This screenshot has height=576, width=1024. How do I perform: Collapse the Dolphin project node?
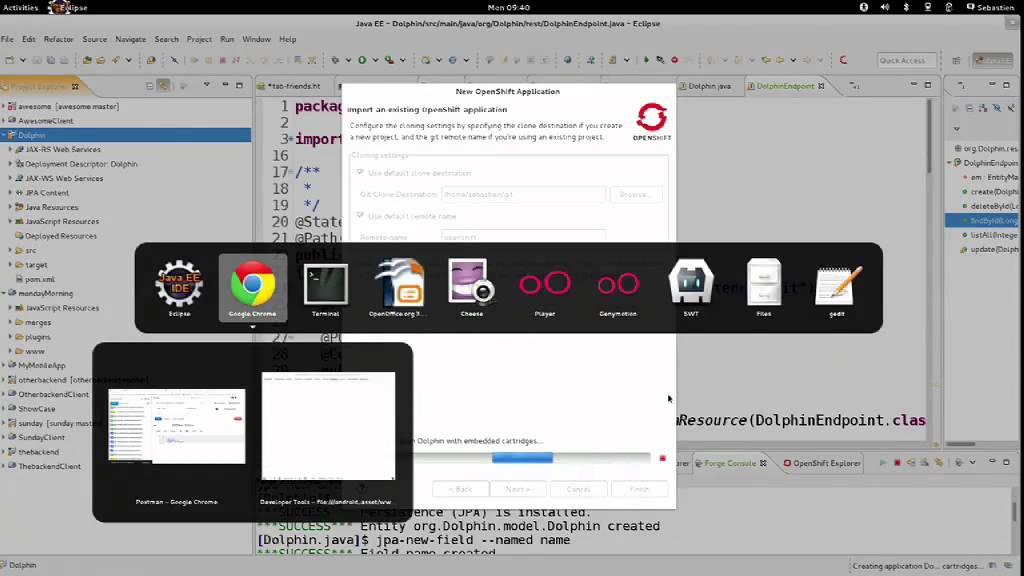tap(3, 135)
